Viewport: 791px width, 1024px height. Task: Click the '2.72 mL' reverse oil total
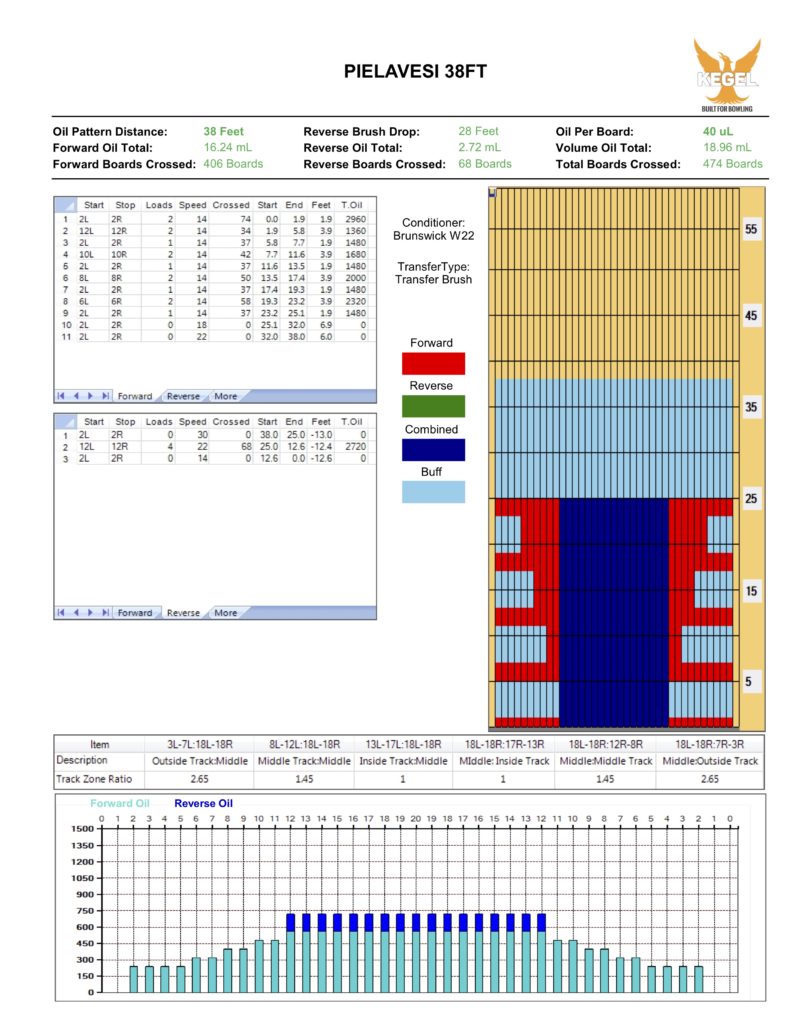click(x=479, y=148)
